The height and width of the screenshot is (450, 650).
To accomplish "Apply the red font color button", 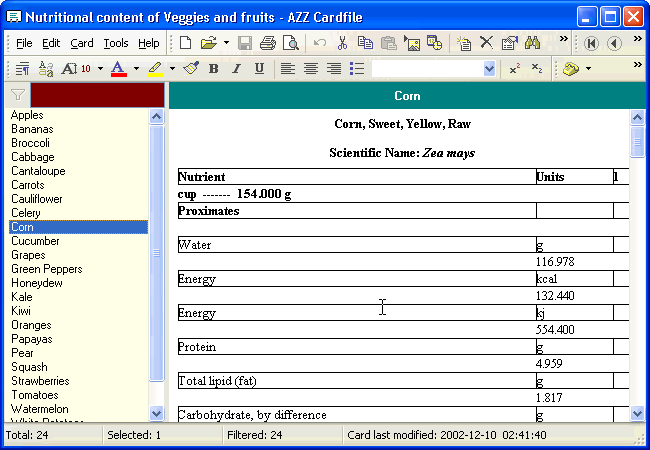I will point(119,68).
